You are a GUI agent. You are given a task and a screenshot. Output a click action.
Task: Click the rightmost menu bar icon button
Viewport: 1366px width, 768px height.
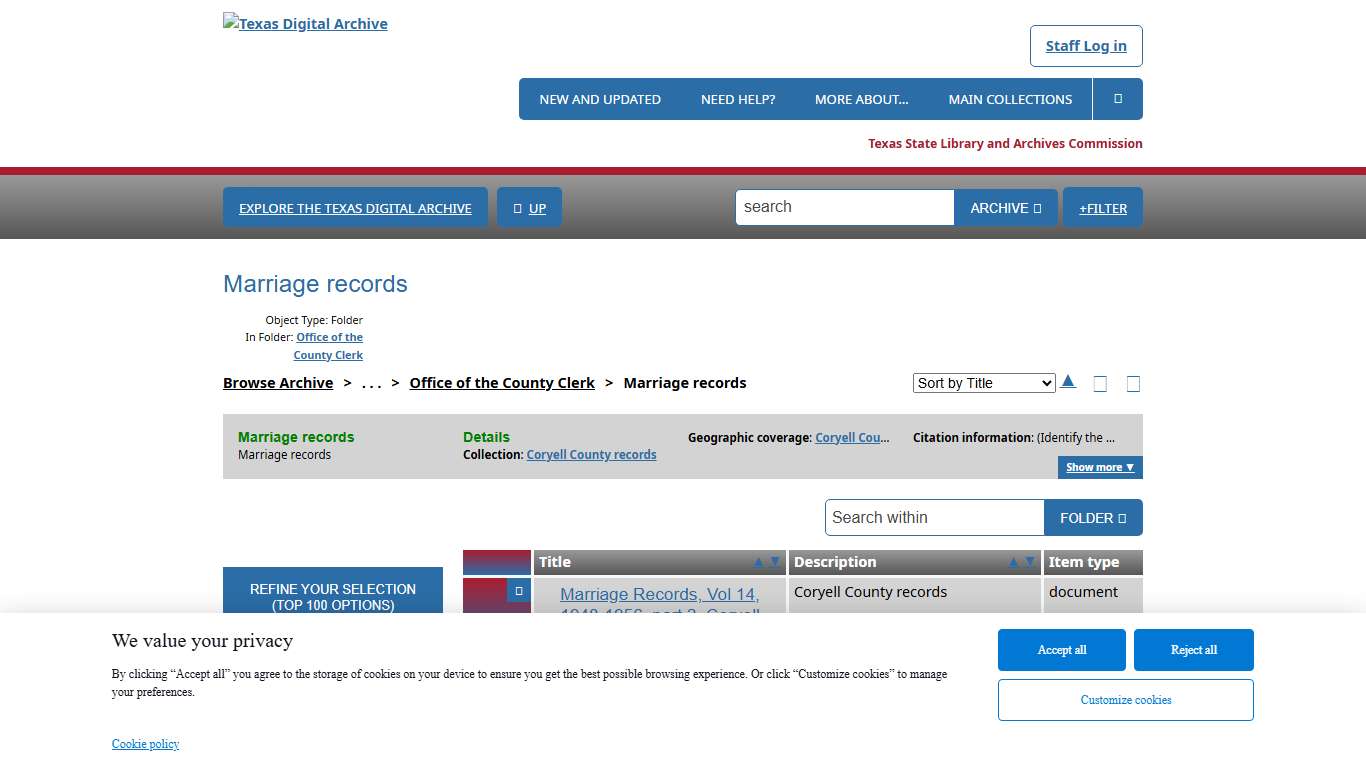coord(1117,98)
